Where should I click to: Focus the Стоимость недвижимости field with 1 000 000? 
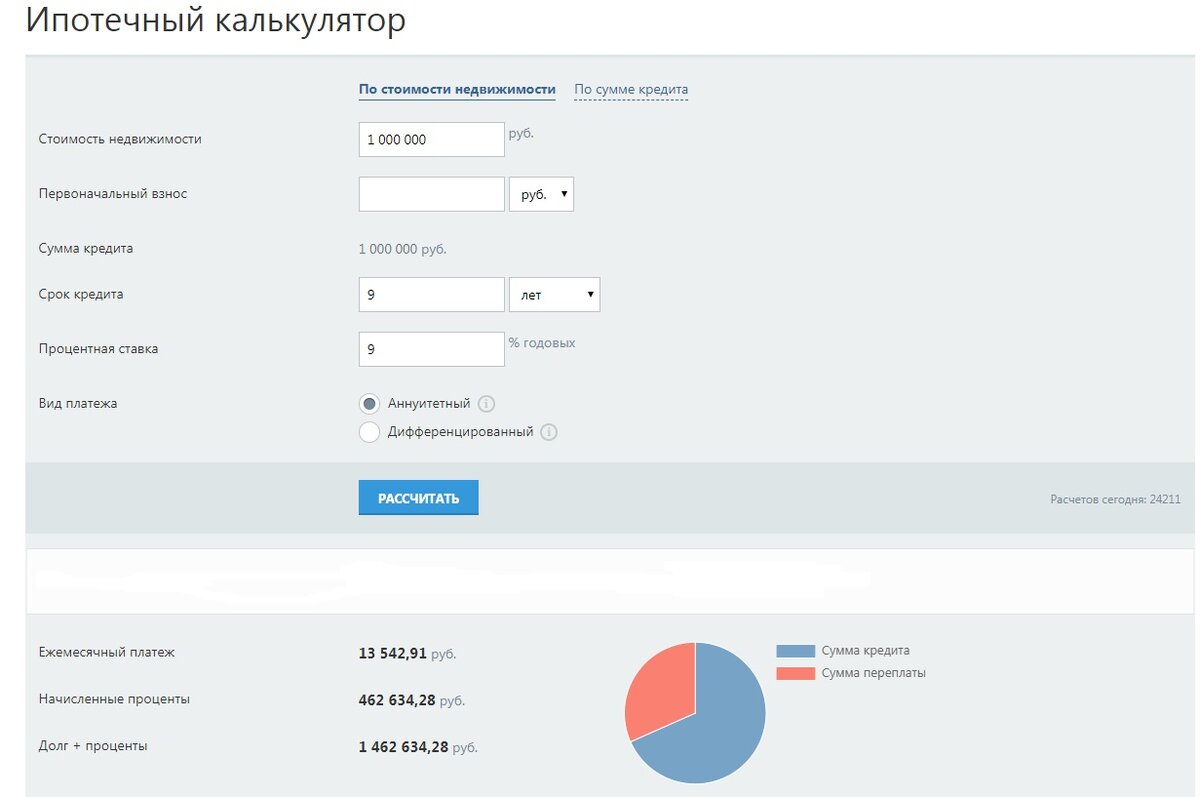tap(432, 140)
